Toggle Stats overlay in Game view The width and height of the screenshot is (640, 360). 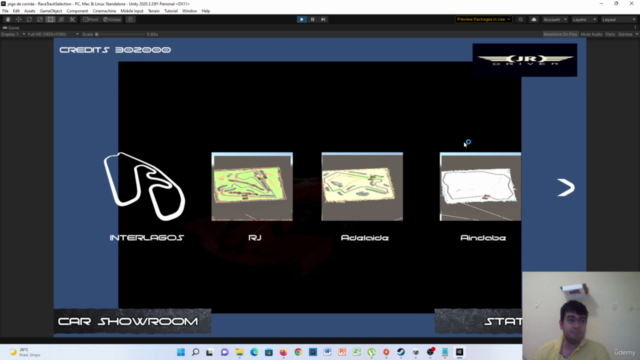610,34
